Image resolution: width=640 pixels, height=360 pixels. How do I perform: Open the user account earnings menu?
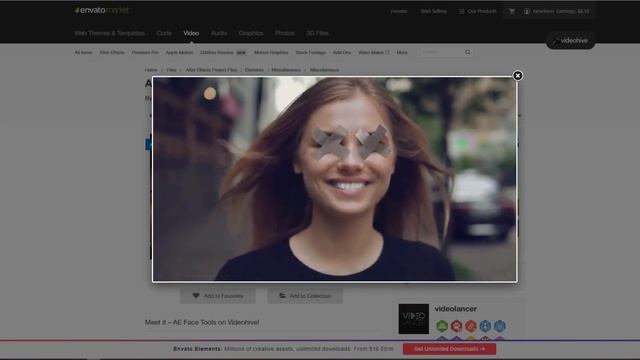point(557,11)
